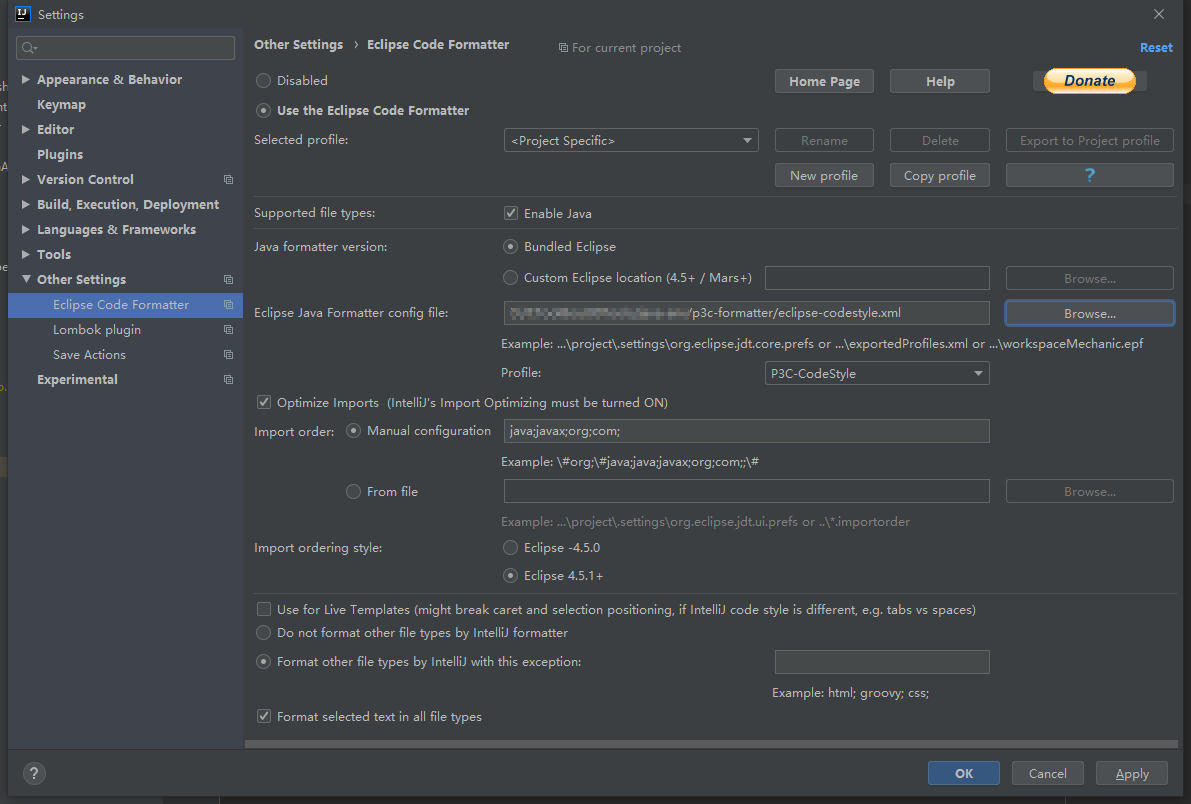Browse for Eclipse formatter config file
The width and height of the screenshot is (1191, 804).
tap(1089, 313)
